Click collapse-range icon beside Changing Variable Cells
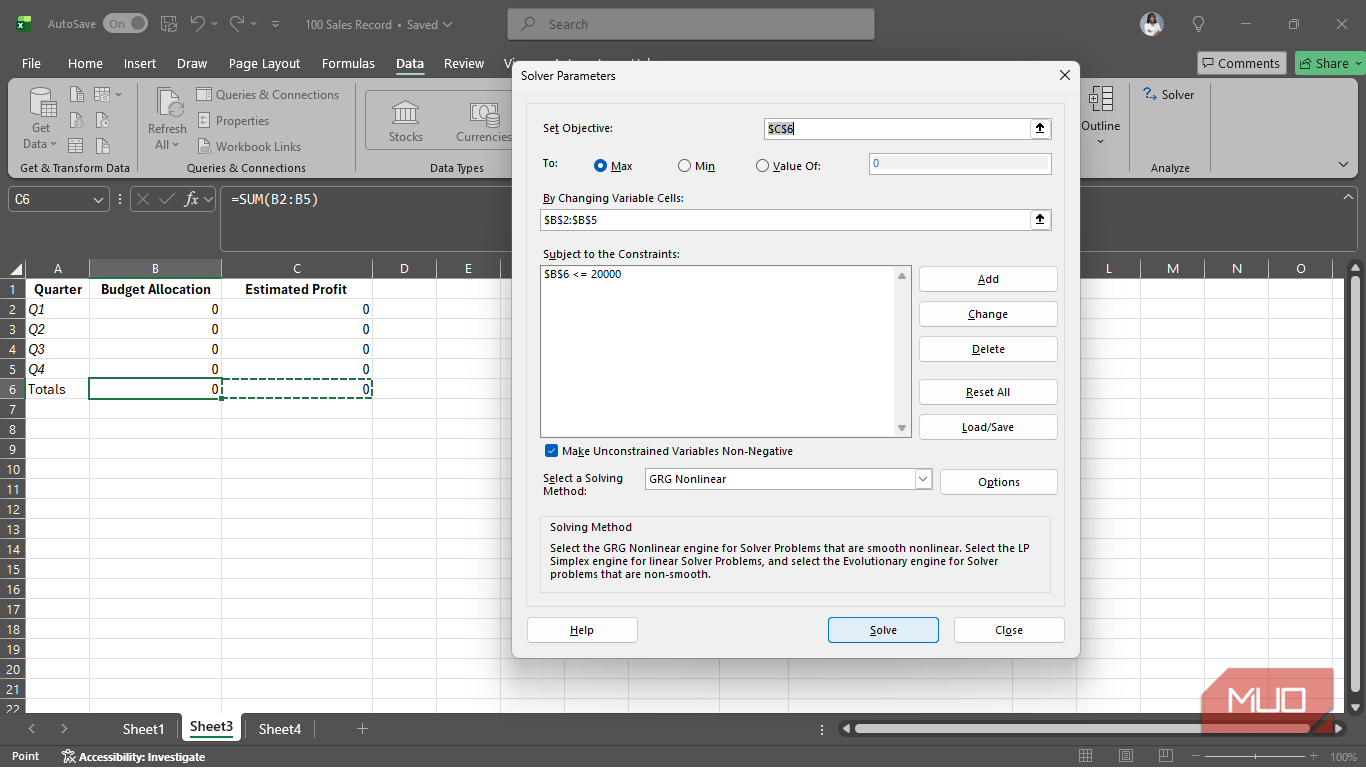Screen dimensions: 1366x768 click(1040, 219)
